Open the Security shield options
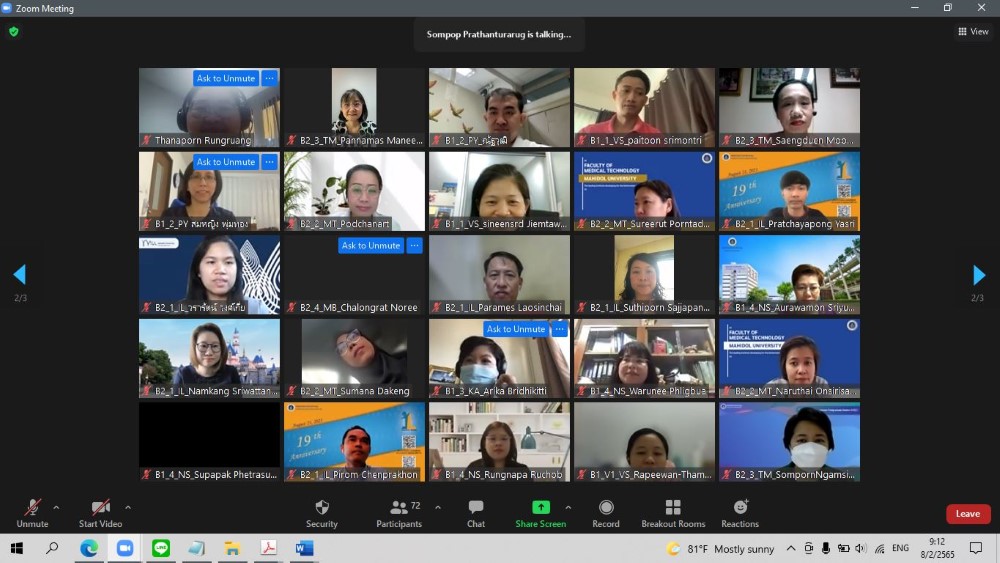This screenshot has width=1000, height=563. pos(321,512)
